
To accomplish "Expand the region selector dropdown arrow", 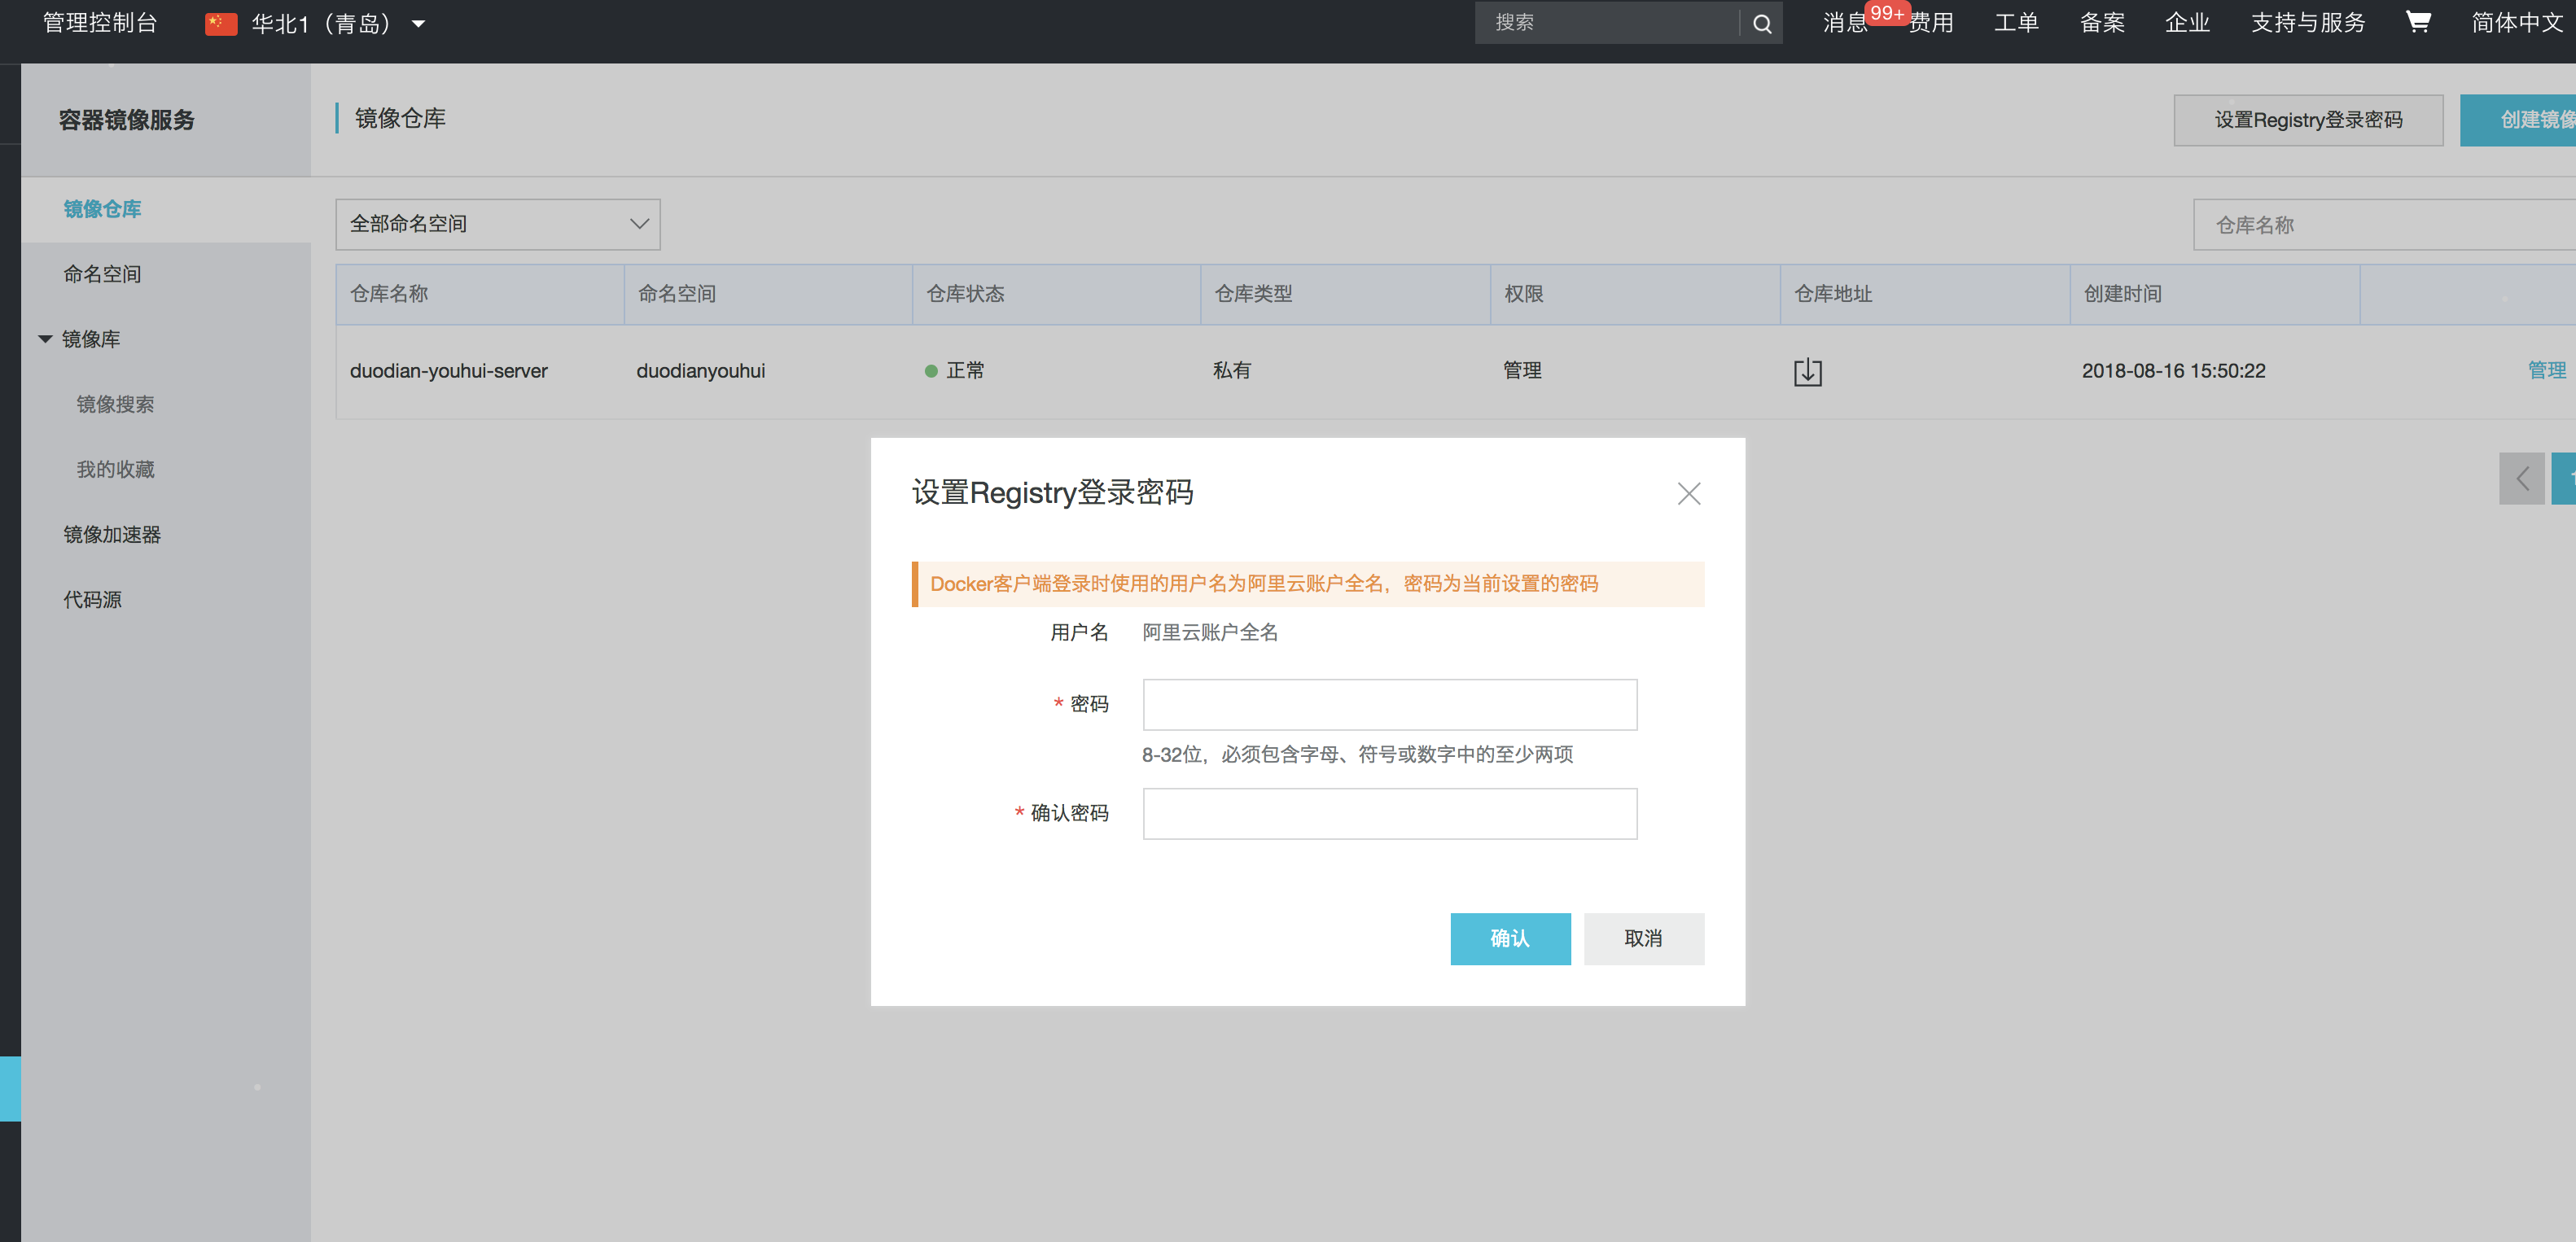I will (419, 24).
